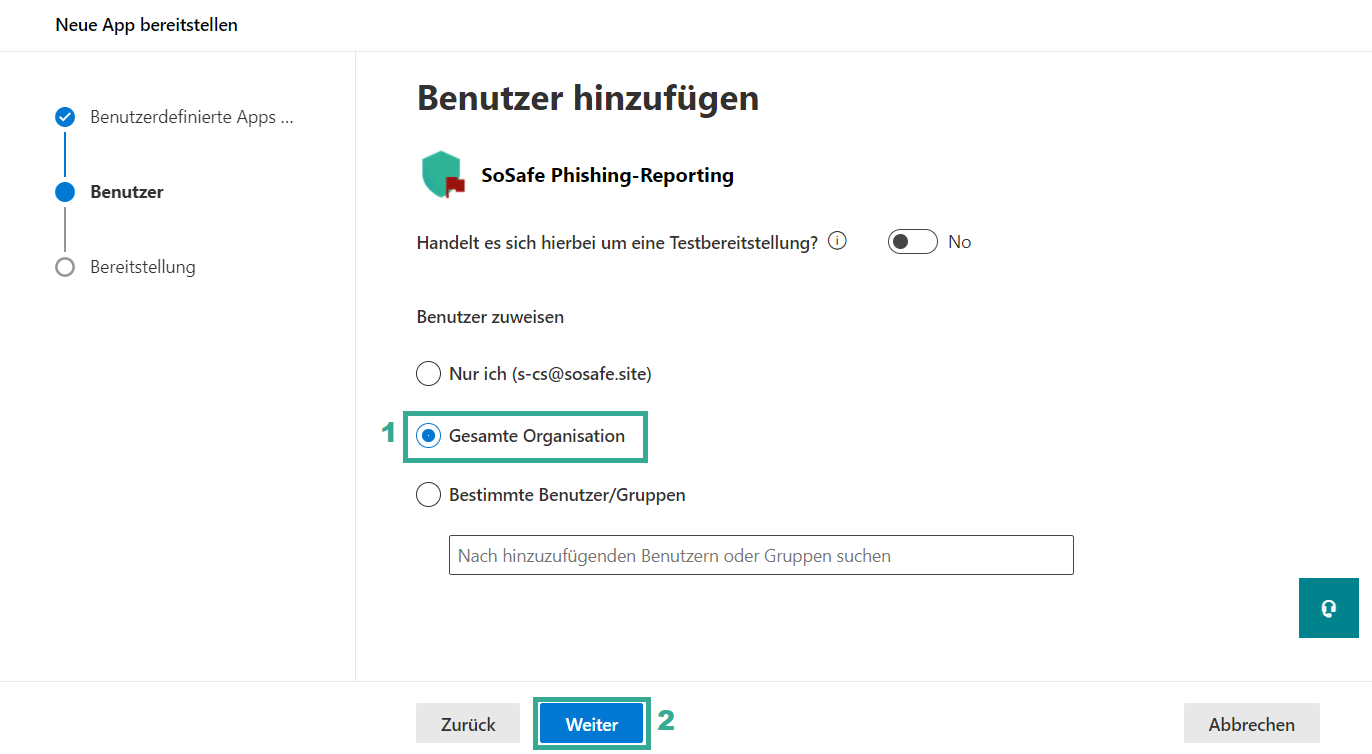Viewport: 1372px width, 754px height.
Task: Go back with the Zurück button
Action: 468,724
